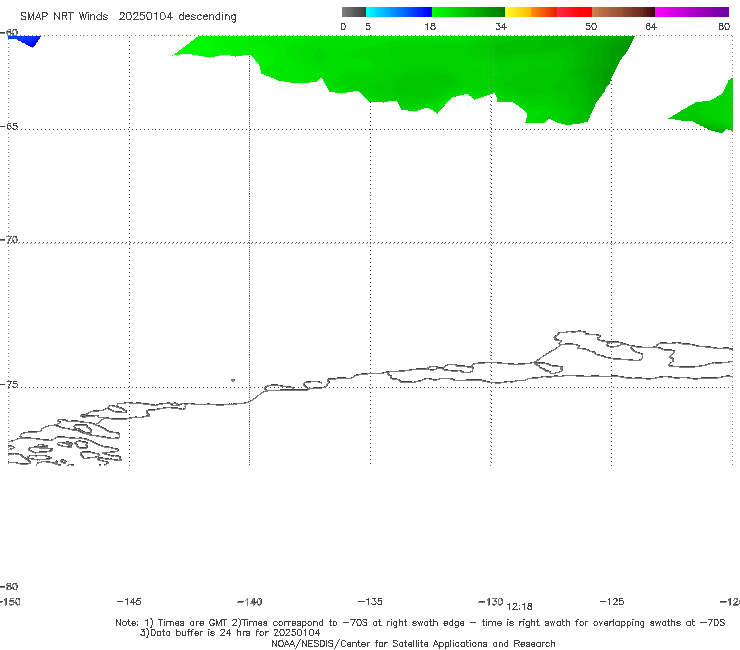This screenshot has width=740, height=650.
Task: Click the swath time stamp "12:18"
Action: (x=519, y=607)
